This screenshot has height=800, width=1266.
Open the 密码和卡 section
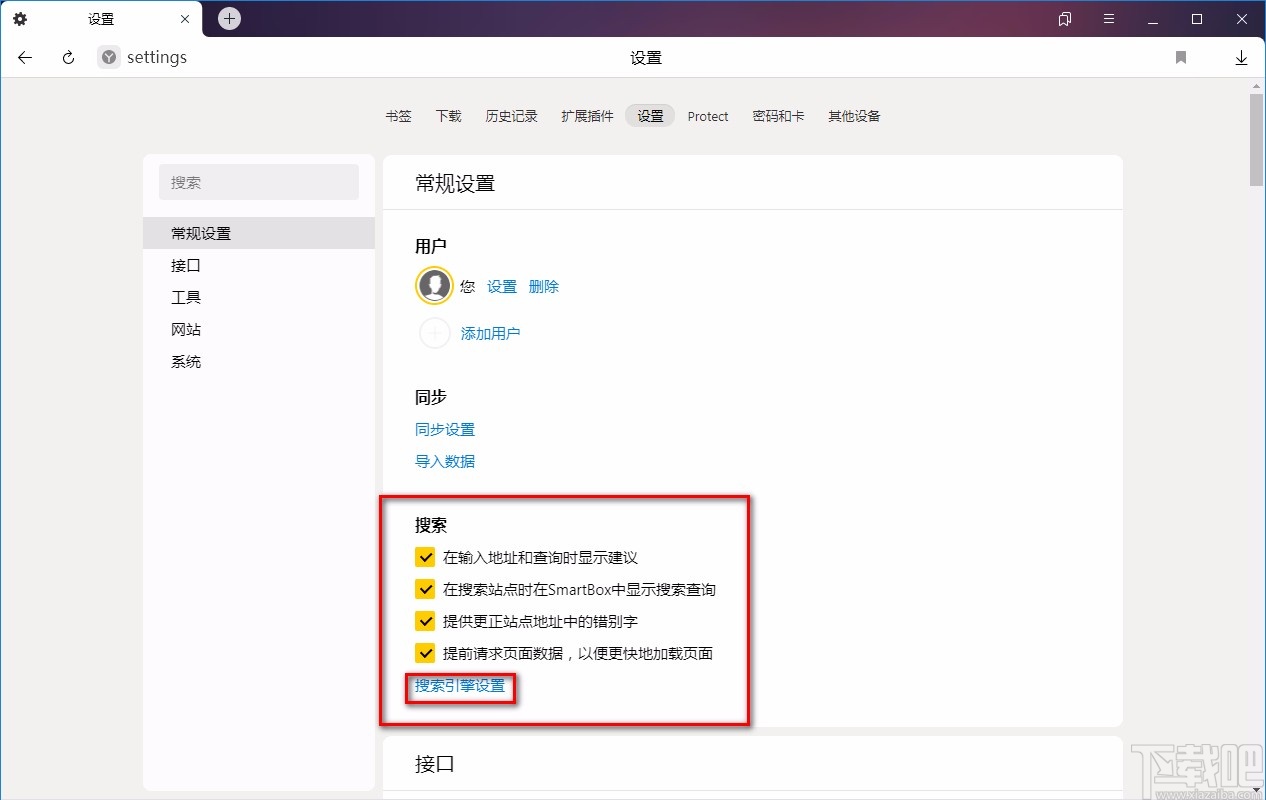[x=779, y=116]
